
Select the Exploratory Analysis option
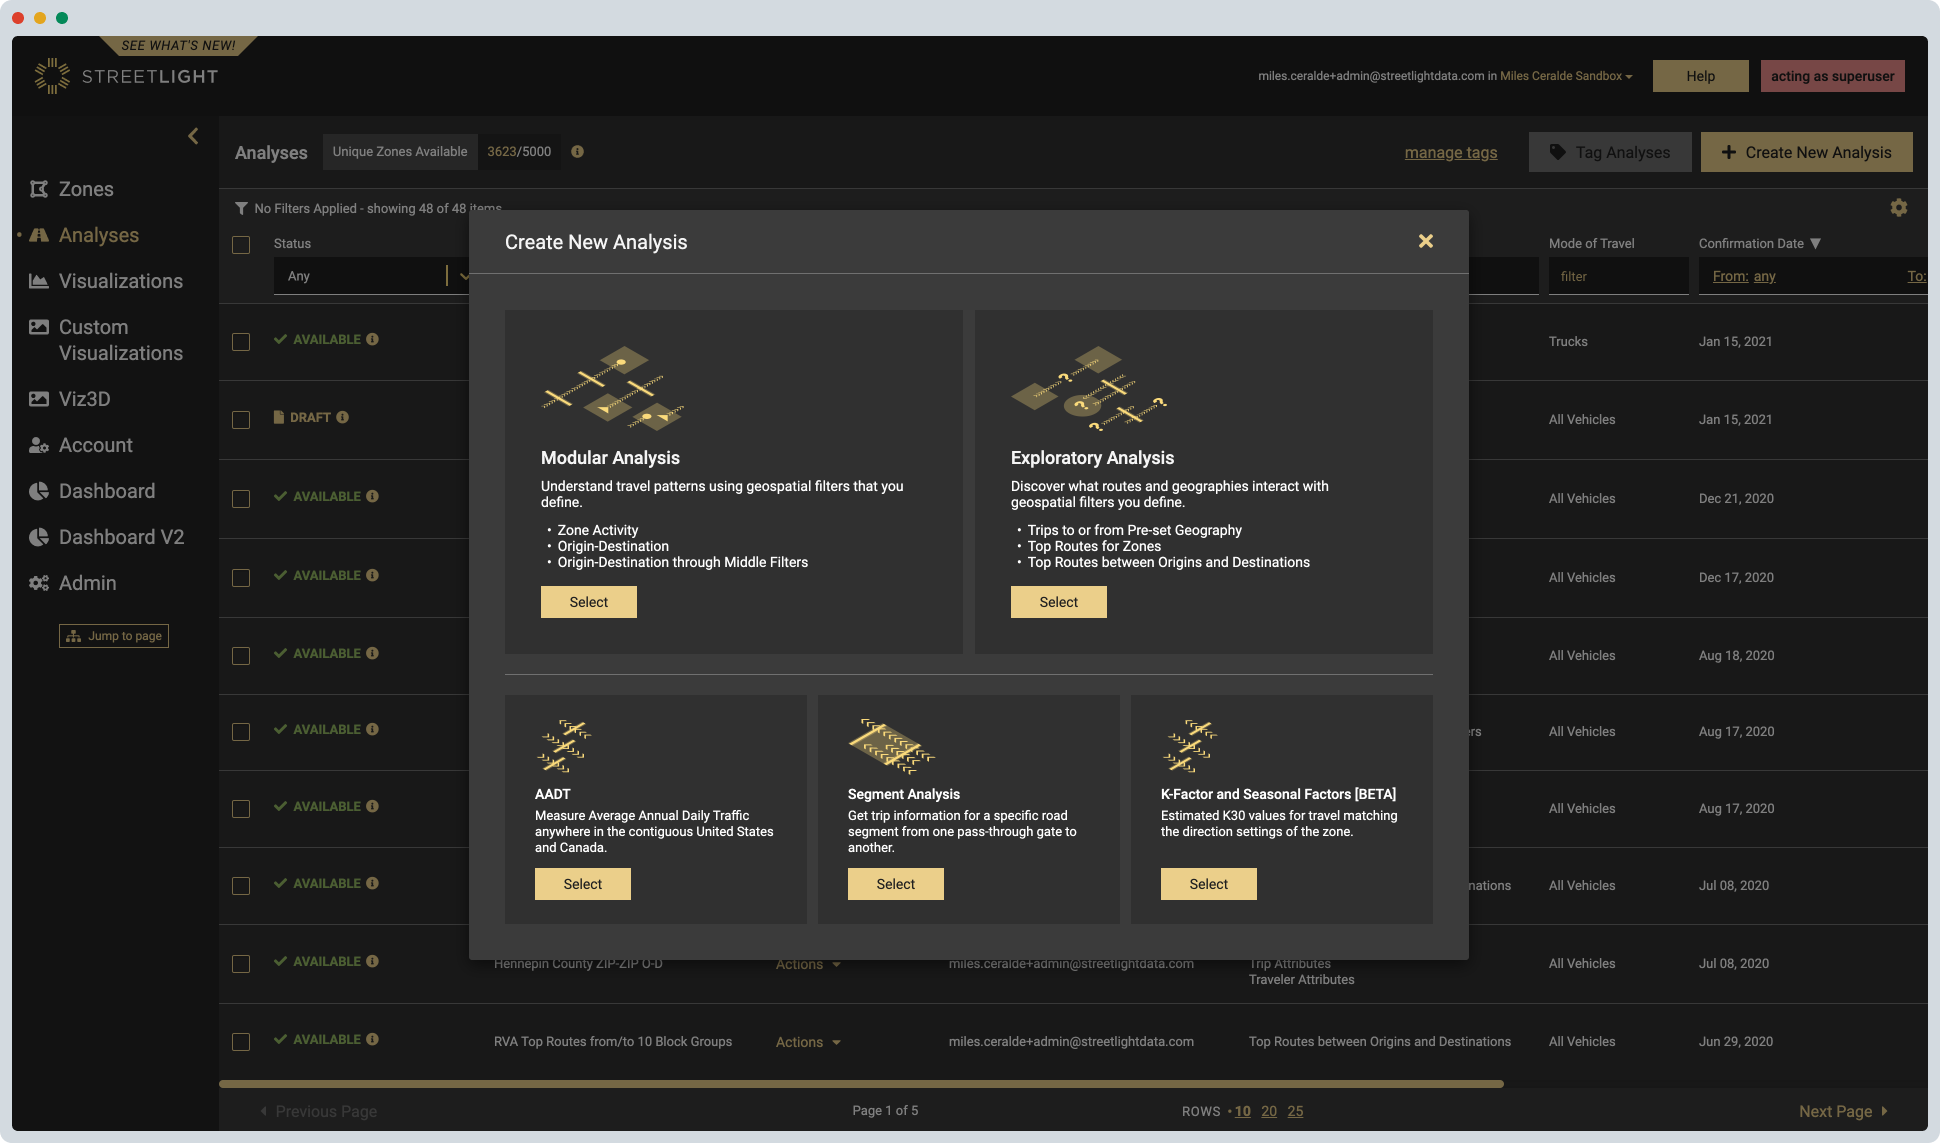pyautogui.click(x=1058, y=602)
